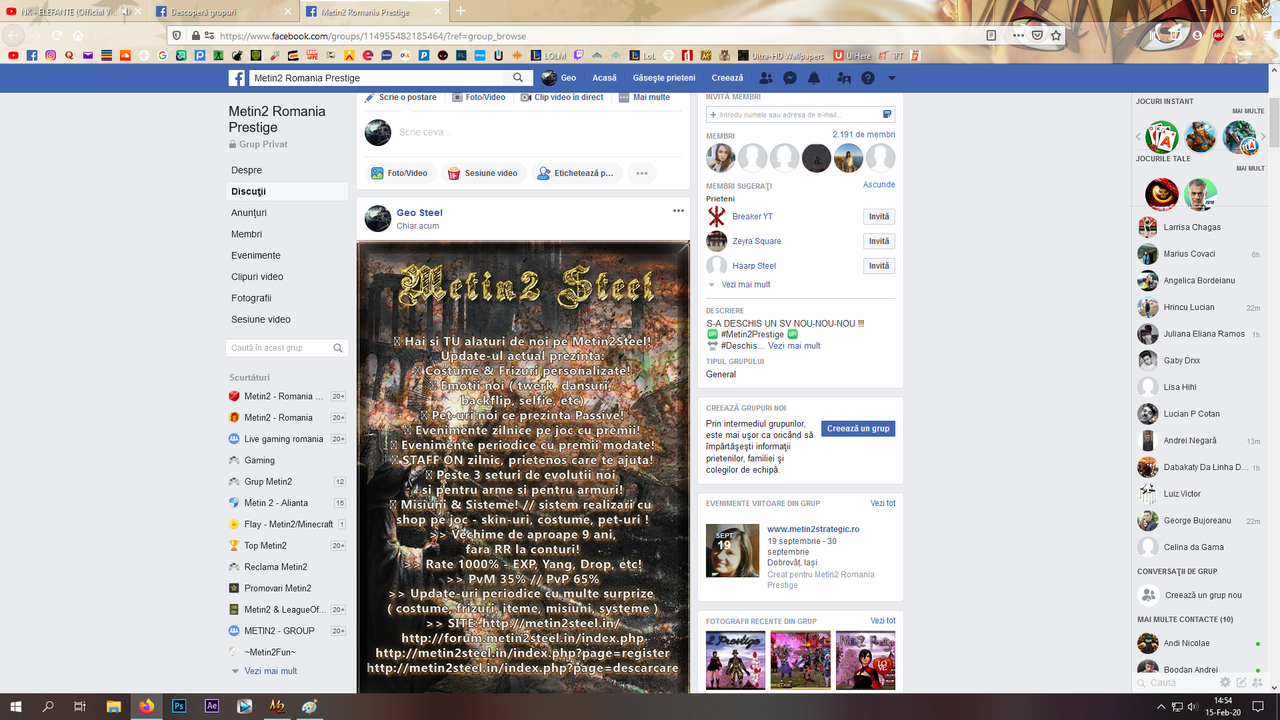This screenshot has width=1280, height=720.
Task: Open the Despre section of the group
Action: (247, 170)
